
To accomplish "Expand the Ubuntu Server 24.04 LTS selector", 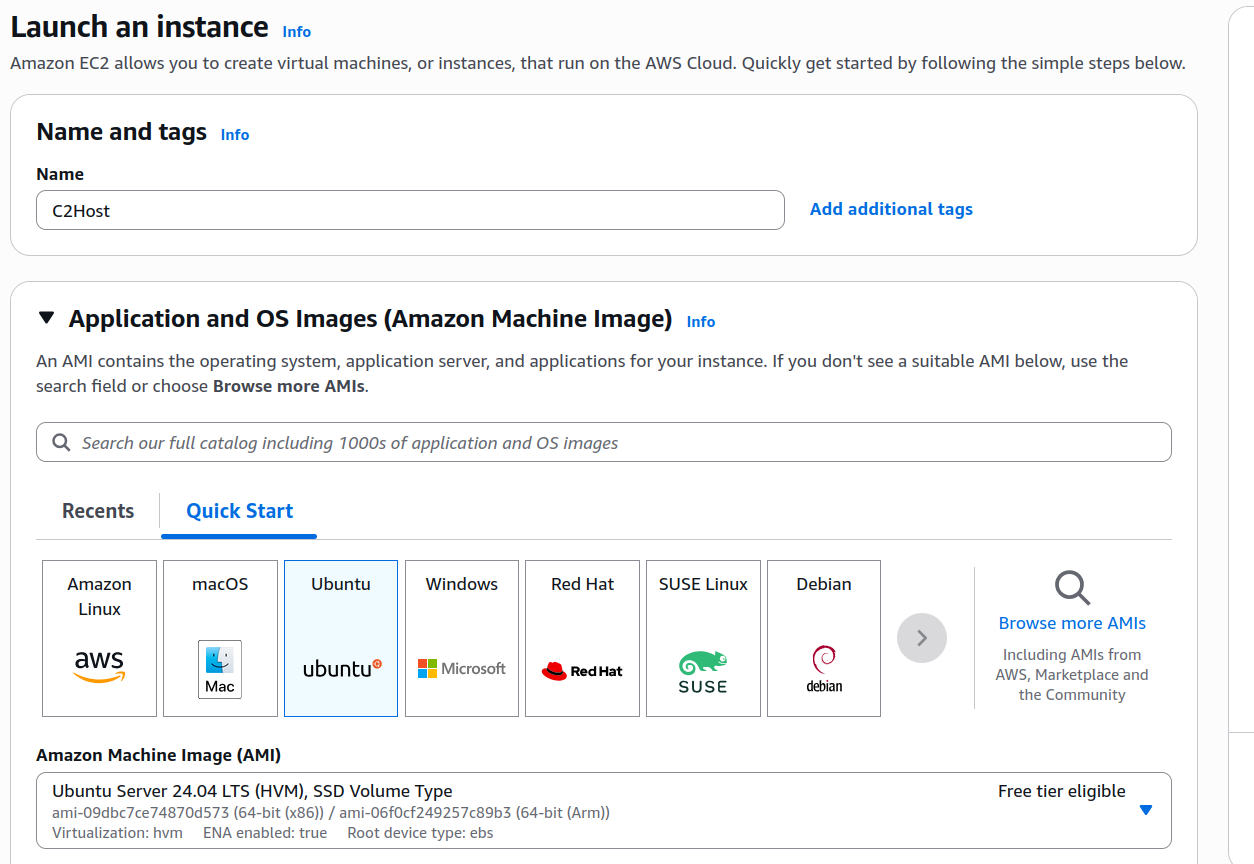I will pos(600,810).
